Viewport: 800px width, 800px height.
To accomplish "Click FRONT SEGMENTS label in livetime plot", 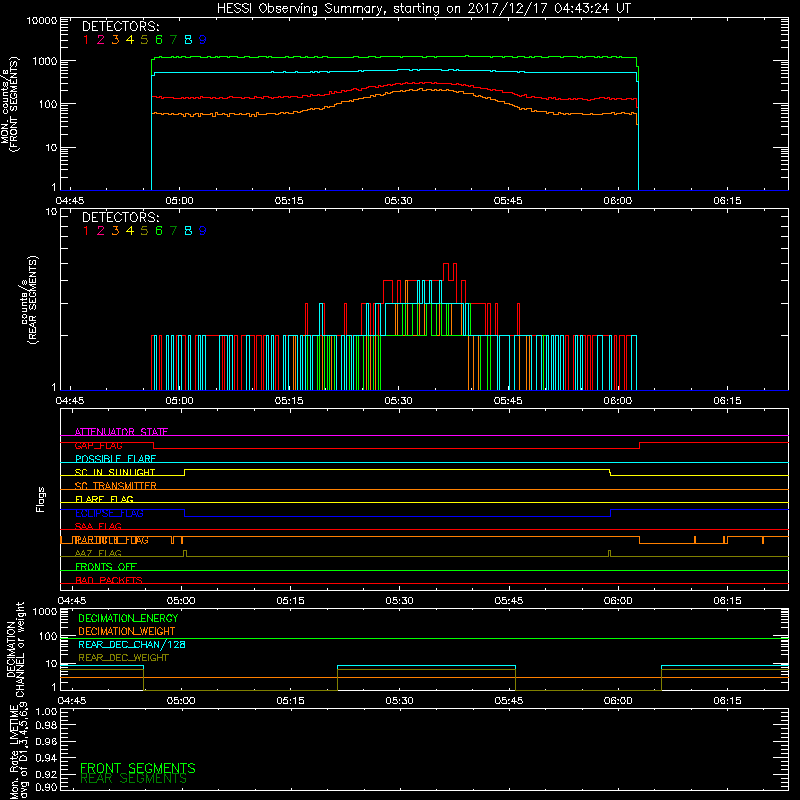I will click(138, 768).
